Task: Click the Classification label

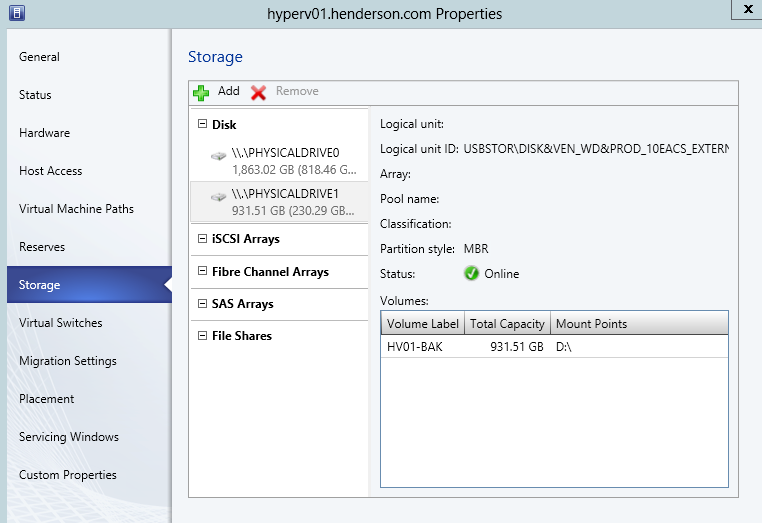Action: click(416, 224)
